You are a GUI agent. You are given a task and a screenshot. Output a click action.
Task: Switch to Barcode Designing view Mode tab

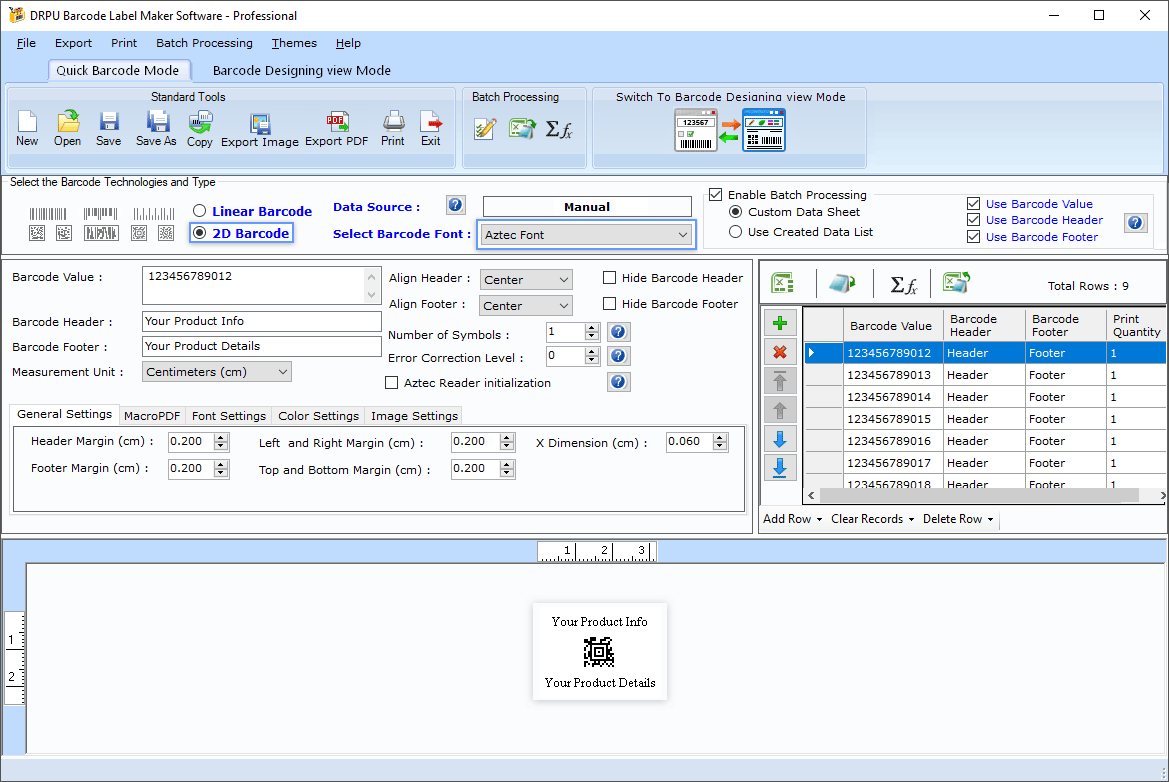pyautogui.click(x=302, y=71)
